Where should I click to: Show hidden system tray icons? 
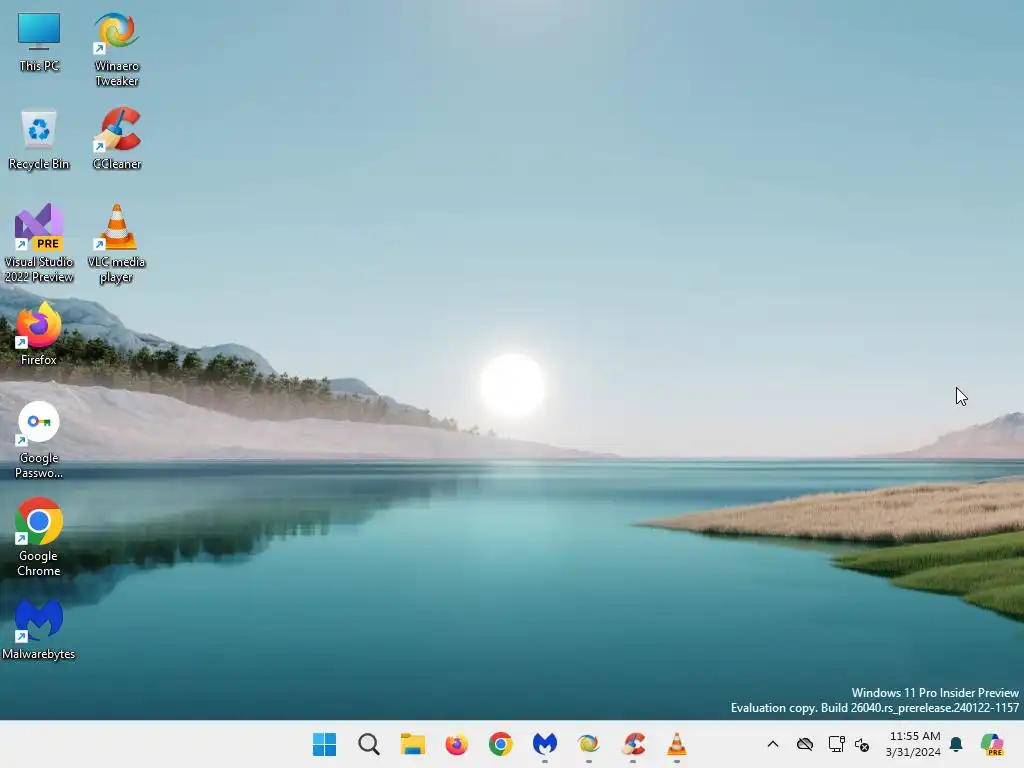pos(773,744)
